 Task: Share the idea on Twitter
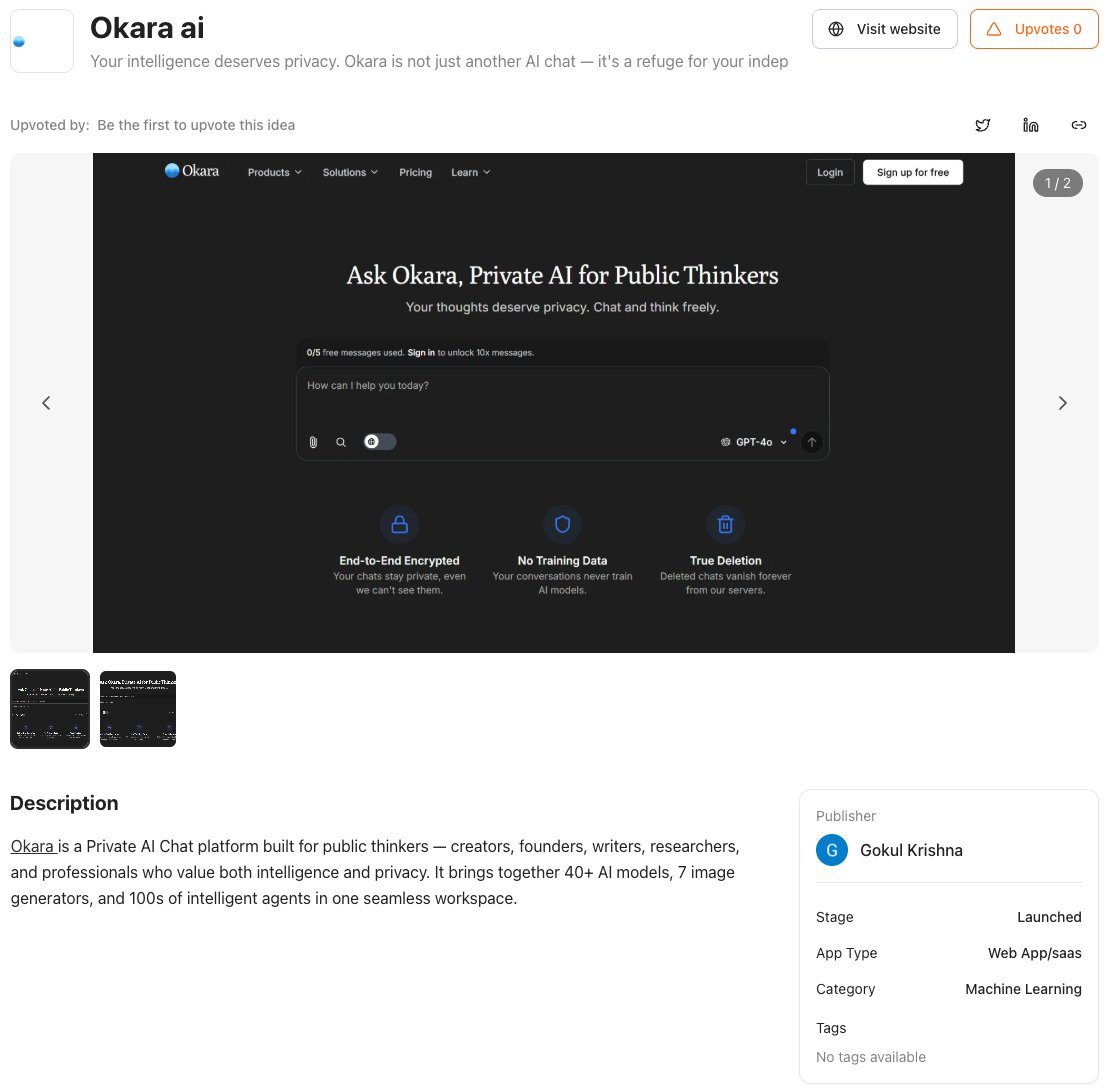pyautogui.click(x=982, y=125)
